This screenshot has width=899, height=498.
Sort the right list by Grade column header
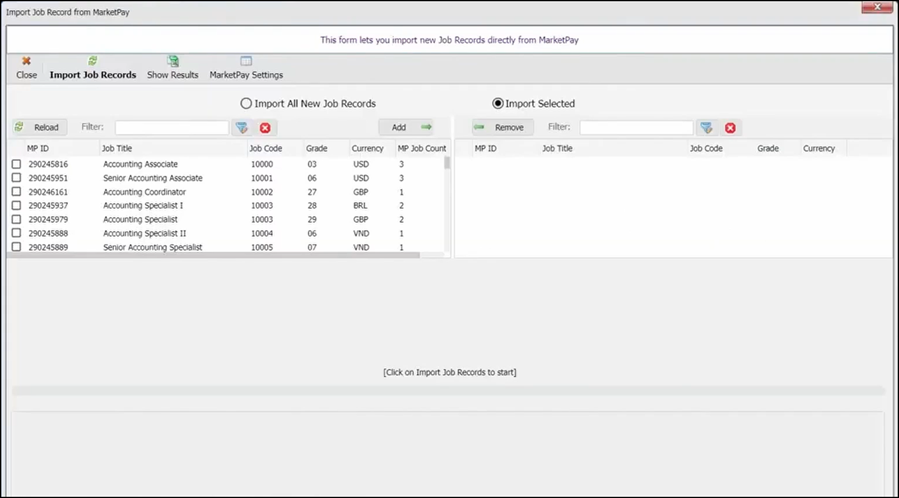point(767,148)
